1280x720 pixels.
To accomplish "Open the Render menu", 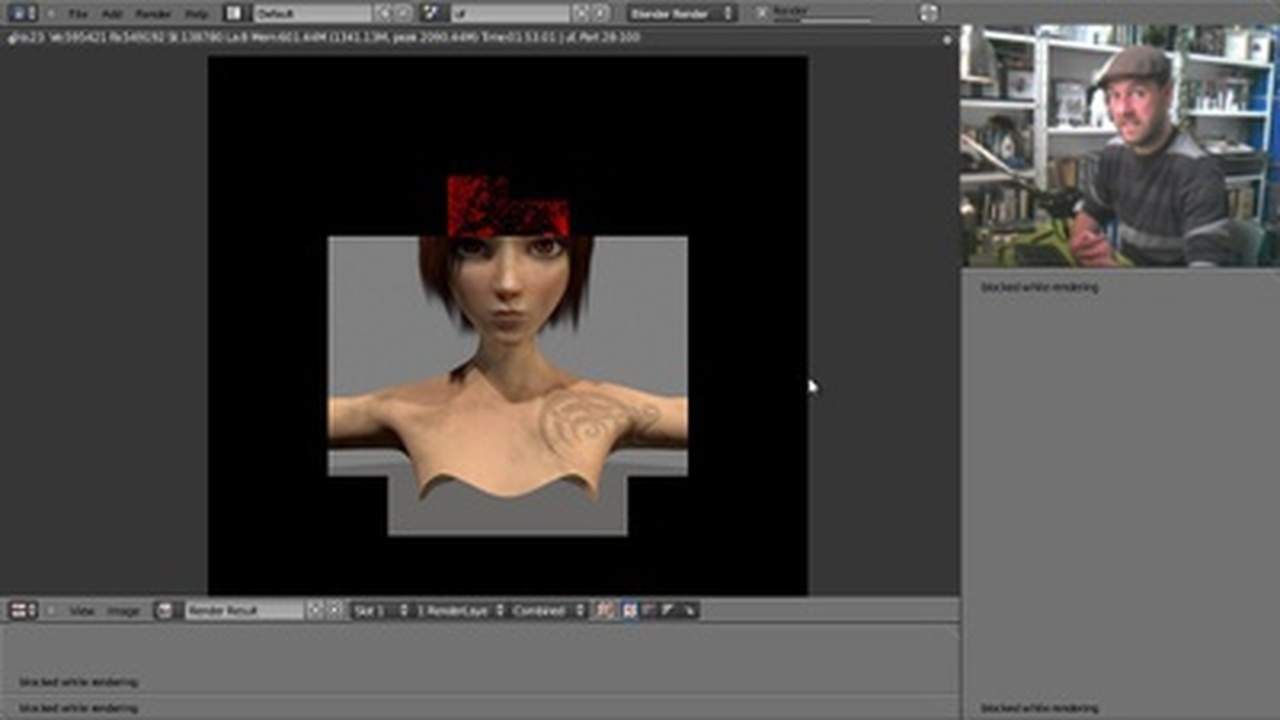I will 153,14.
